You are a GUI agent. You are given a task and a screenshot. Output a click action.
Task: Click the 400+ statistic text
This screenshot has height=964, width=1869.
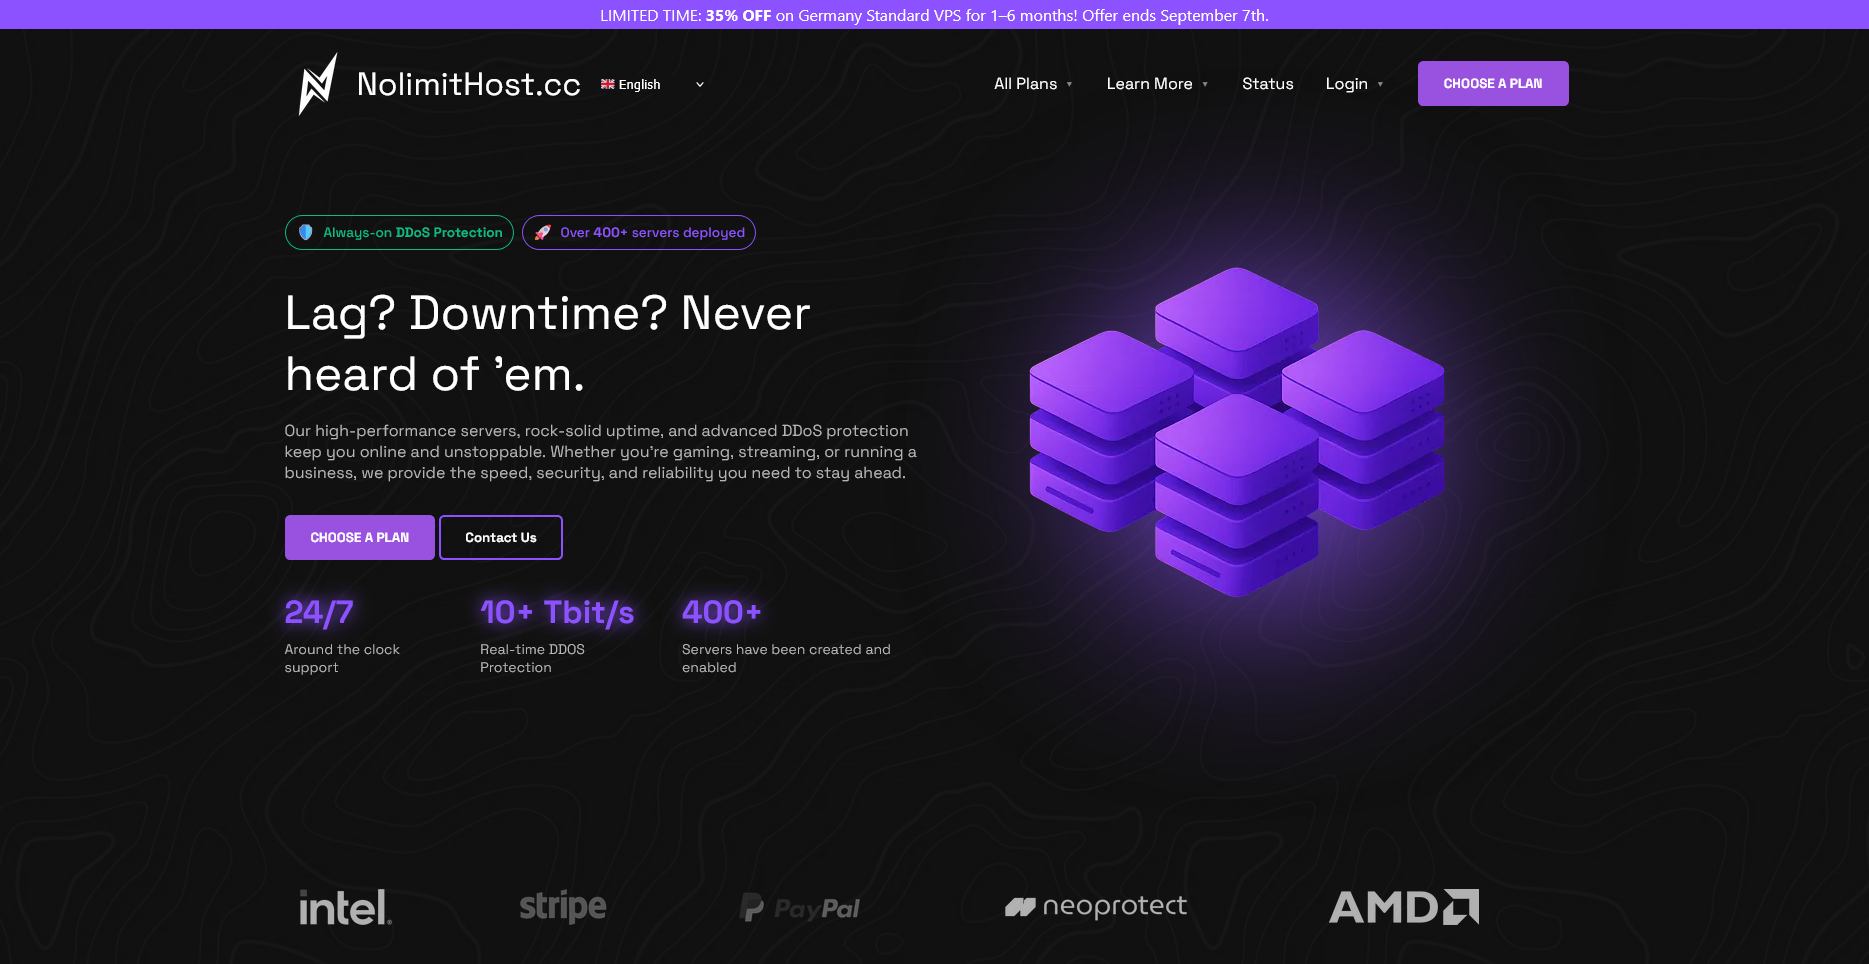pyautogui.click(x=722, y=612)
